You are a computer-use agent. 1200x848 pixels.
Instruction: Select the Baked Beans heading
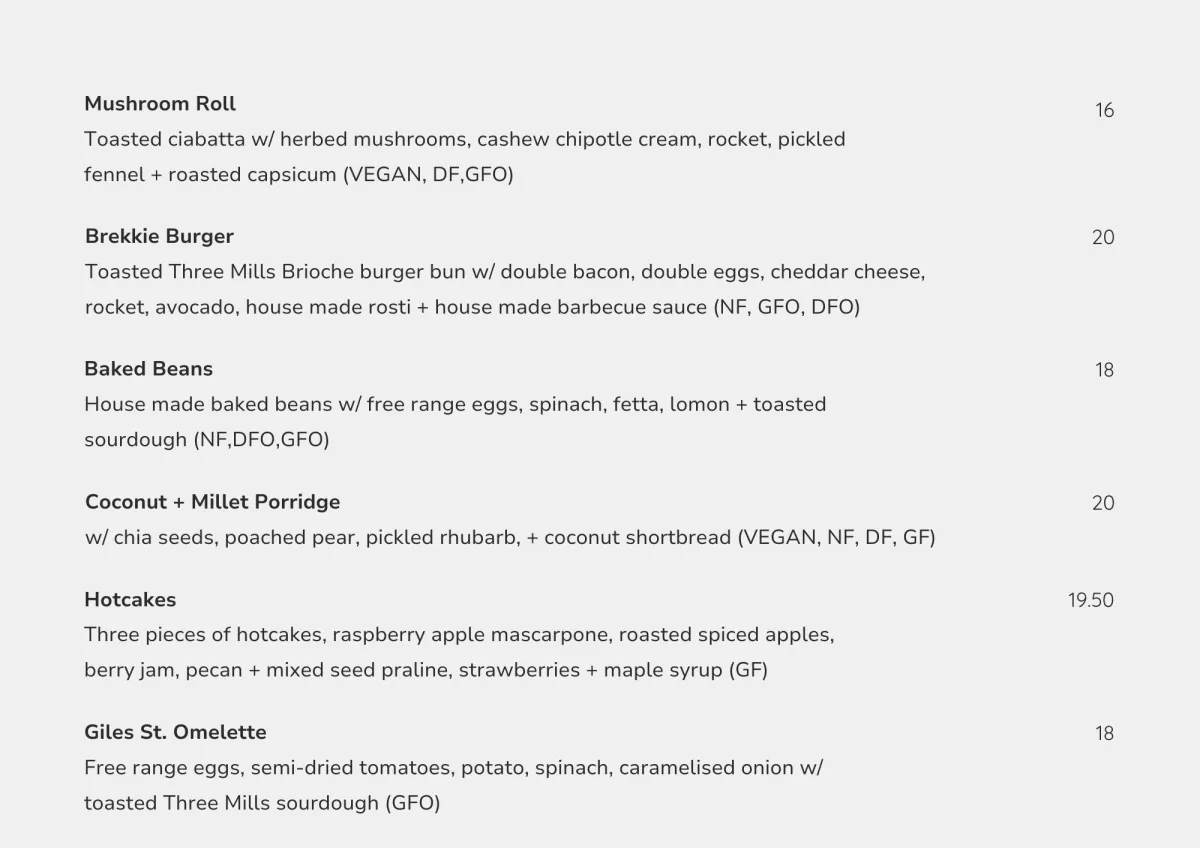(x=149, y=369)
